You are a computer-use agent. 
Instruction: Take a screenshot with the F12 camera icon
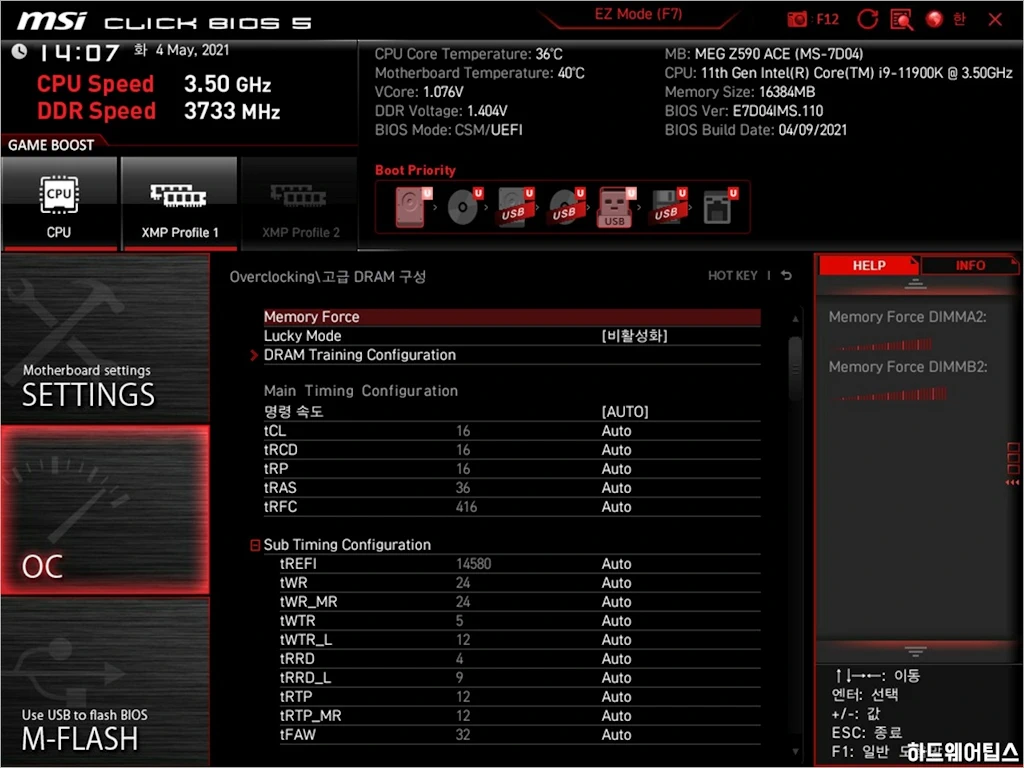[x=797, y=20]
